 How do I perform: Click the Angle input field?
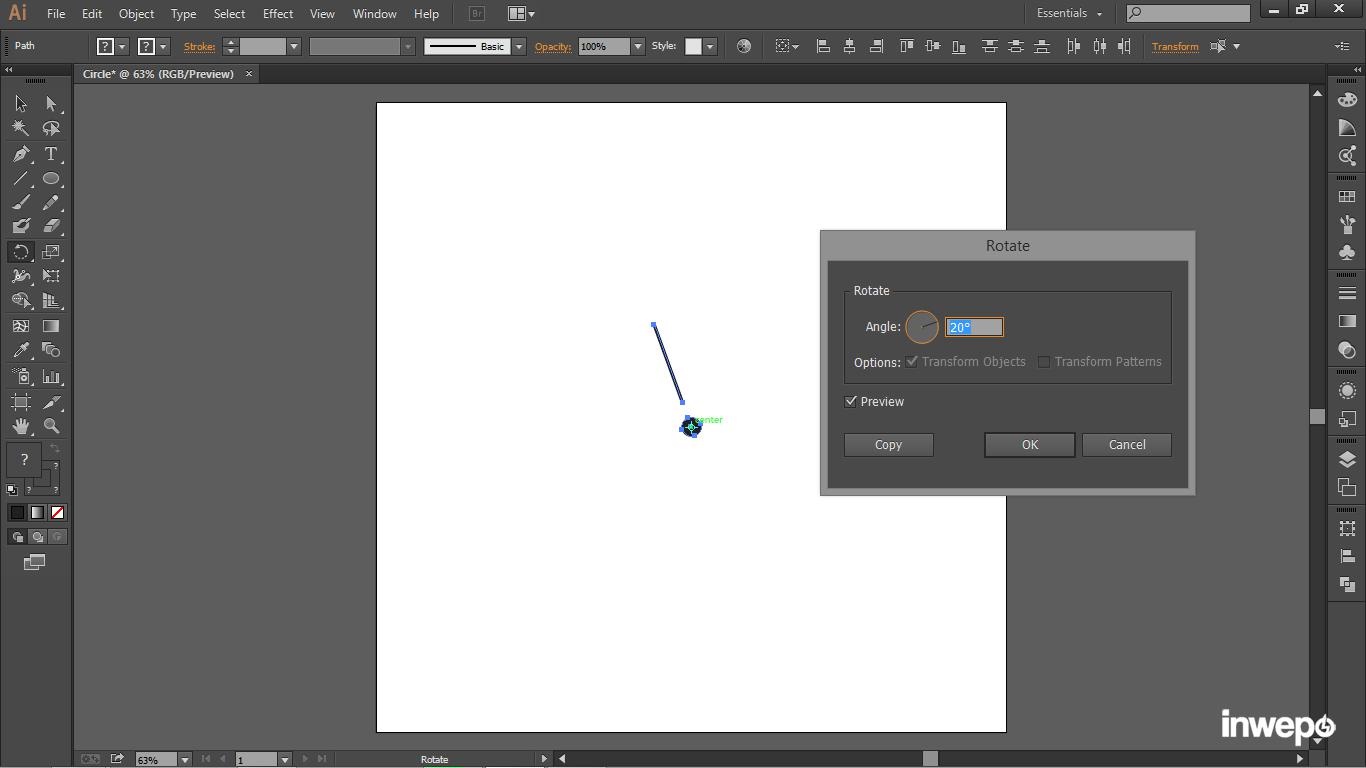coord(974,327)
